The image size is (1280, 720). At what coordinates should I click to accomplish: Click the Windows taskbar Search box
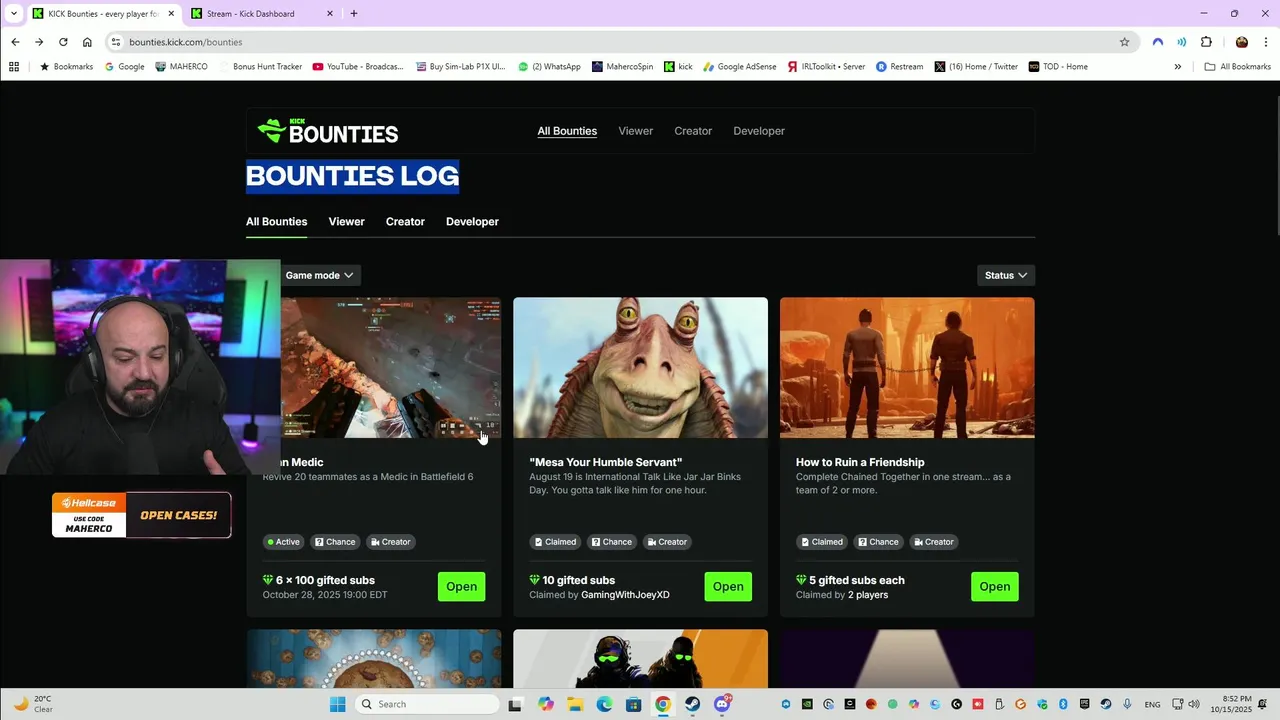[x=427, y=704]
